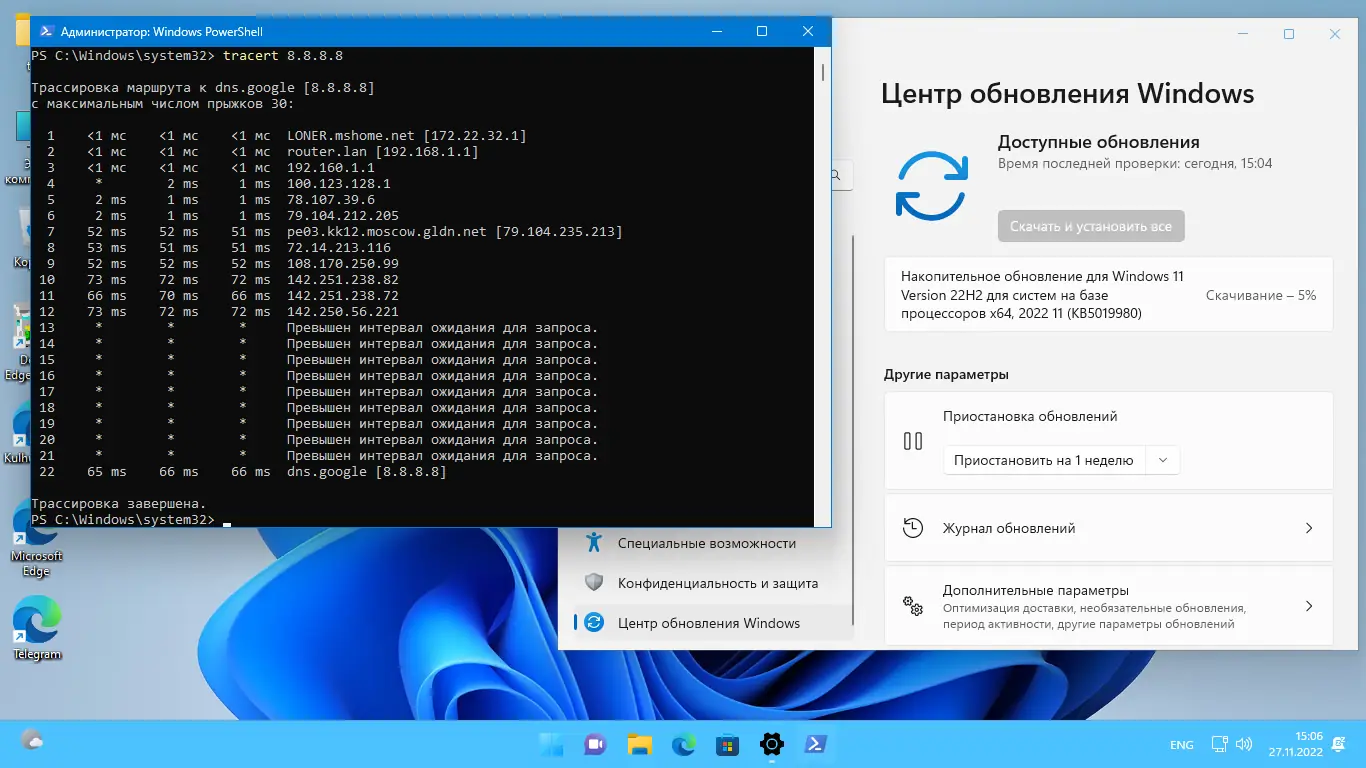The image size is (1366, 768).
Task: Switch to the Settings app taskbar icon
Action: [x=771, y=744]
